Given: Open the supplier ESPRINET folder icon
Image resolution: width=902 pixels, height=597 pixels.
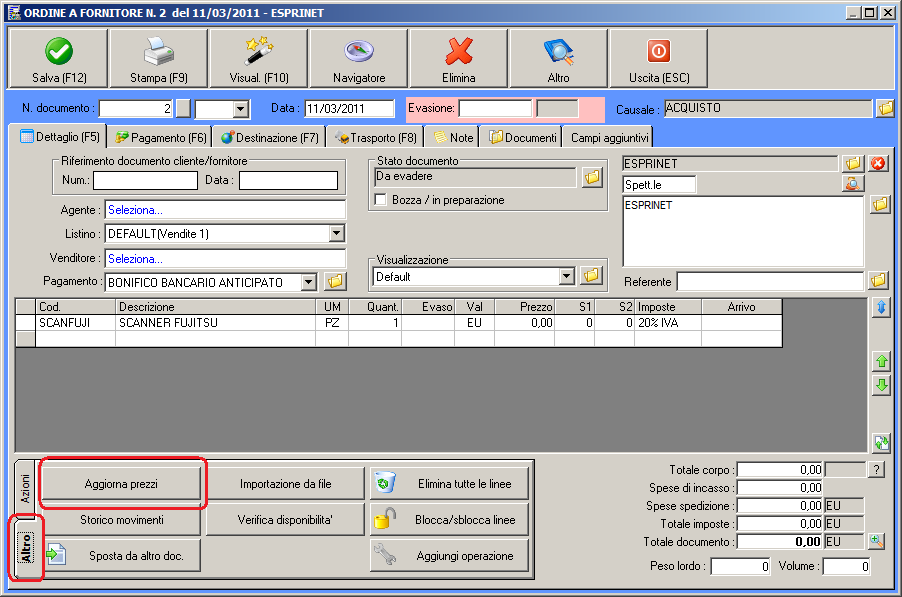Looking at the screenshot, I should (x=853, y=163).
